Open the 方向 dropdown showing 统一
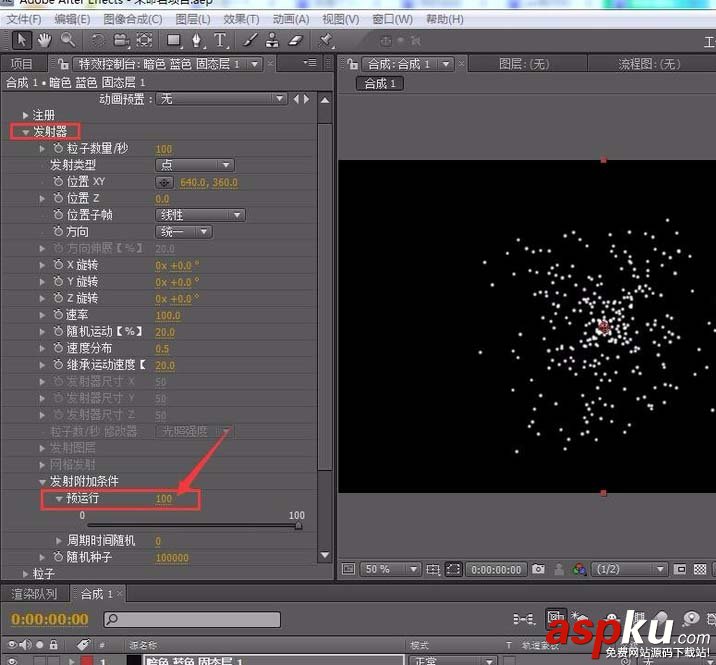Screen dimensions: 716x665 (184, 232)
